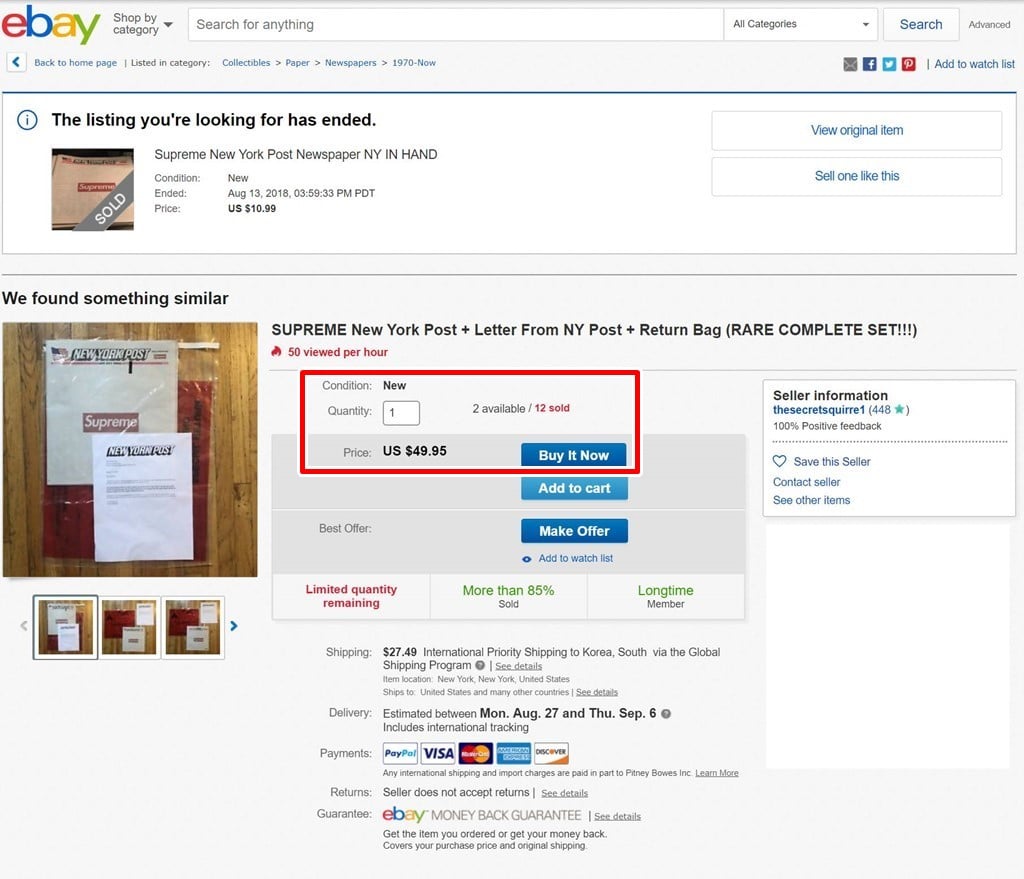Click eye icon Add to watch list
Viewport: 1024px width, 879px height.
[526, 559]
